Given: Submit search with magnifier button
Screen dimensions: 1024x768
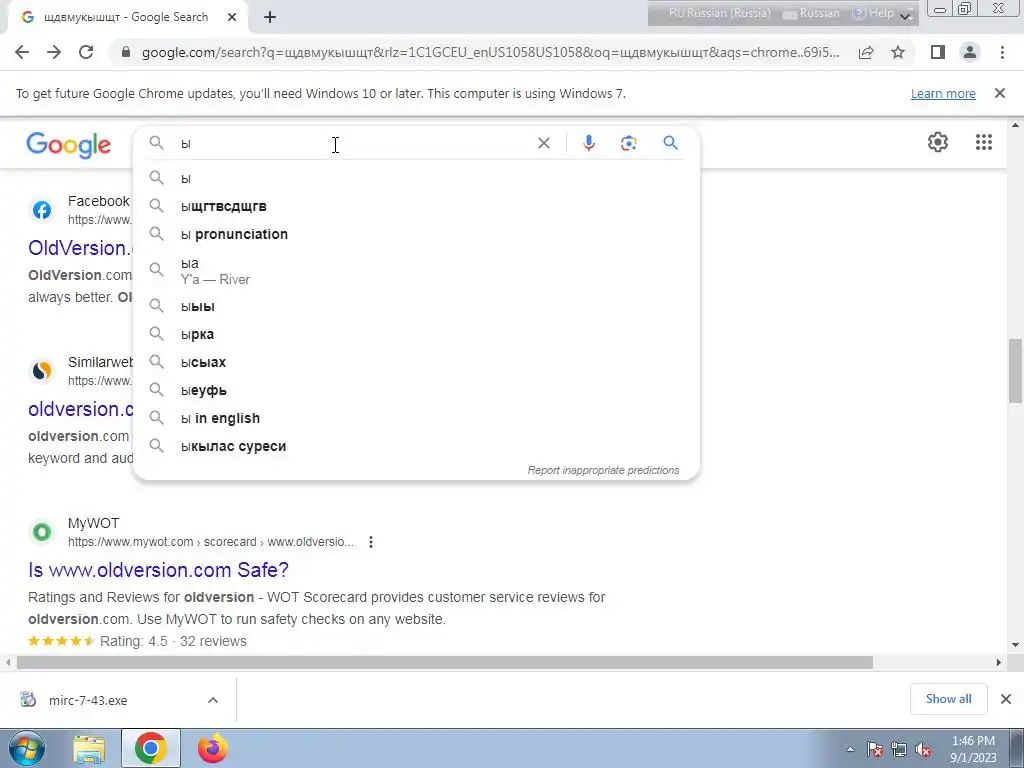Looking at the screenshot, I should pos(671,142).
